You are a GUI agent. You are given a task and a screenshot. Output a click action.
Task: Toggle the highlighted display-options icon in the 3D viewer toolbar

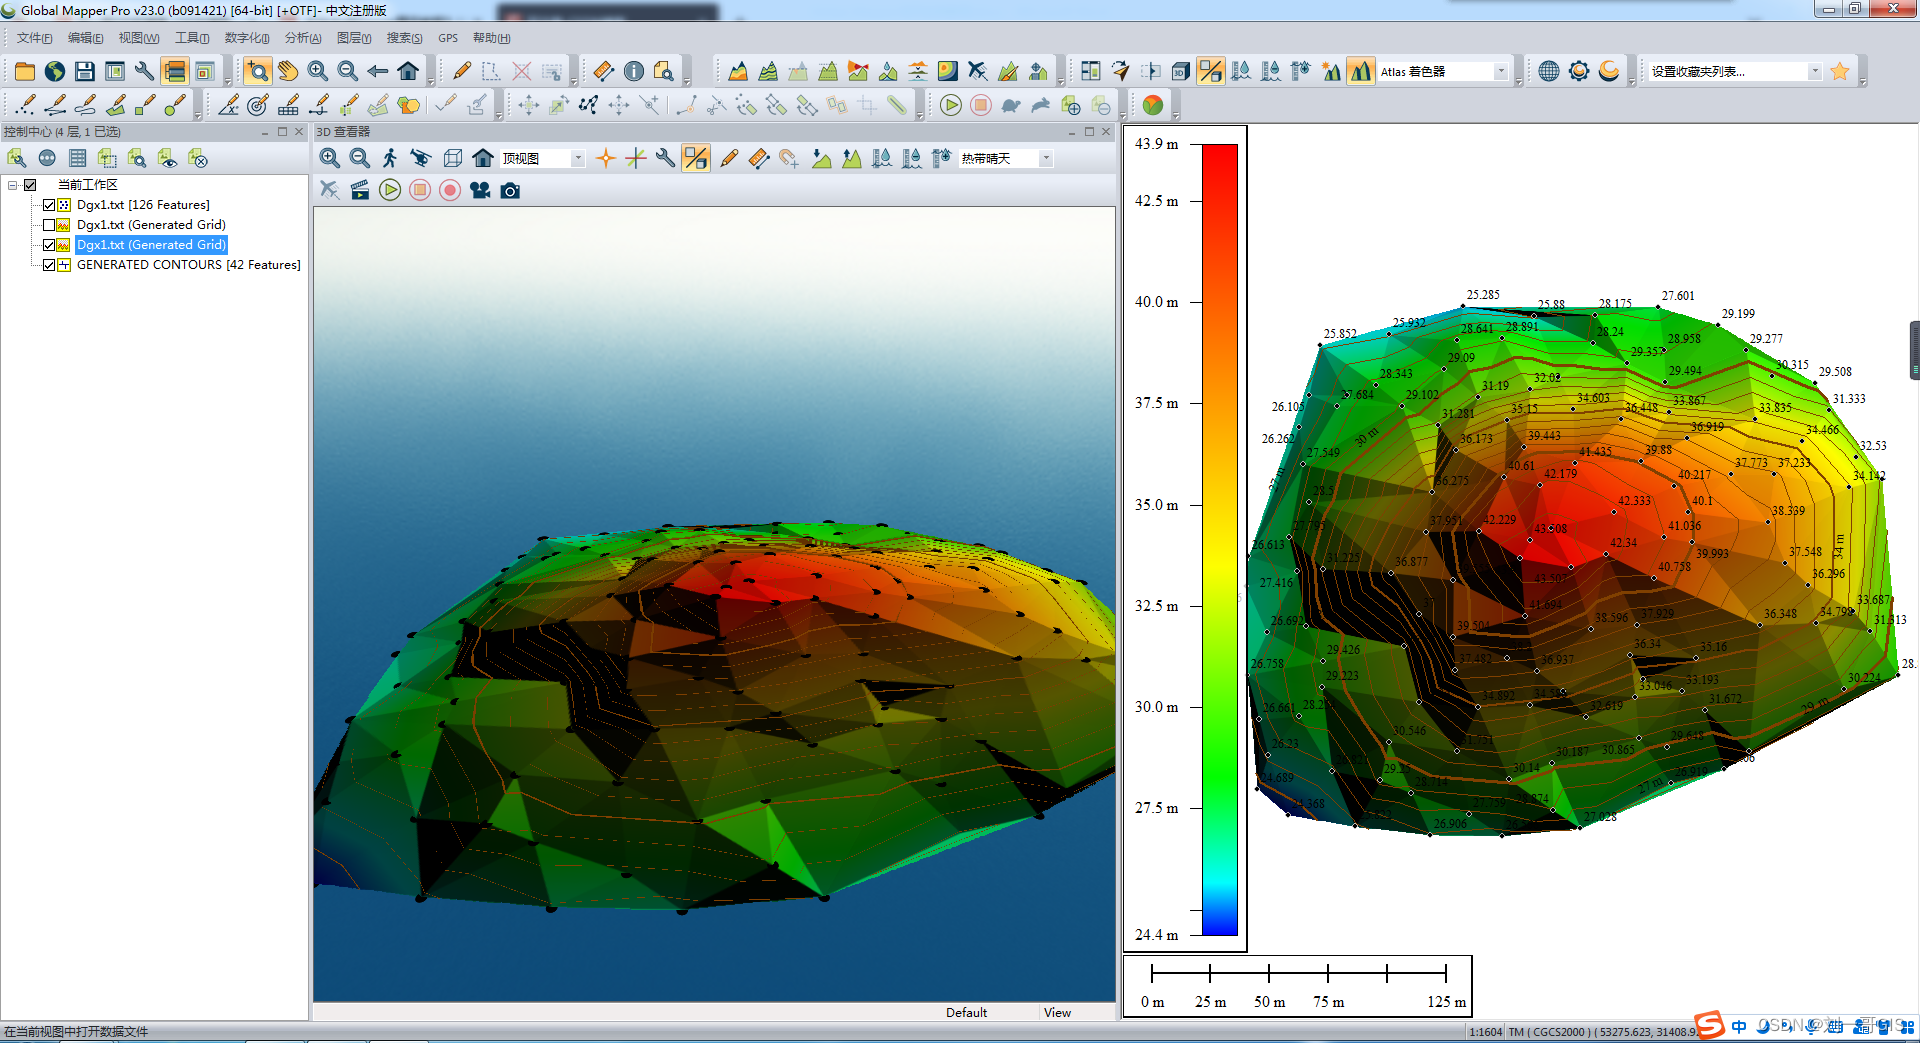click(x=696, y=158)
